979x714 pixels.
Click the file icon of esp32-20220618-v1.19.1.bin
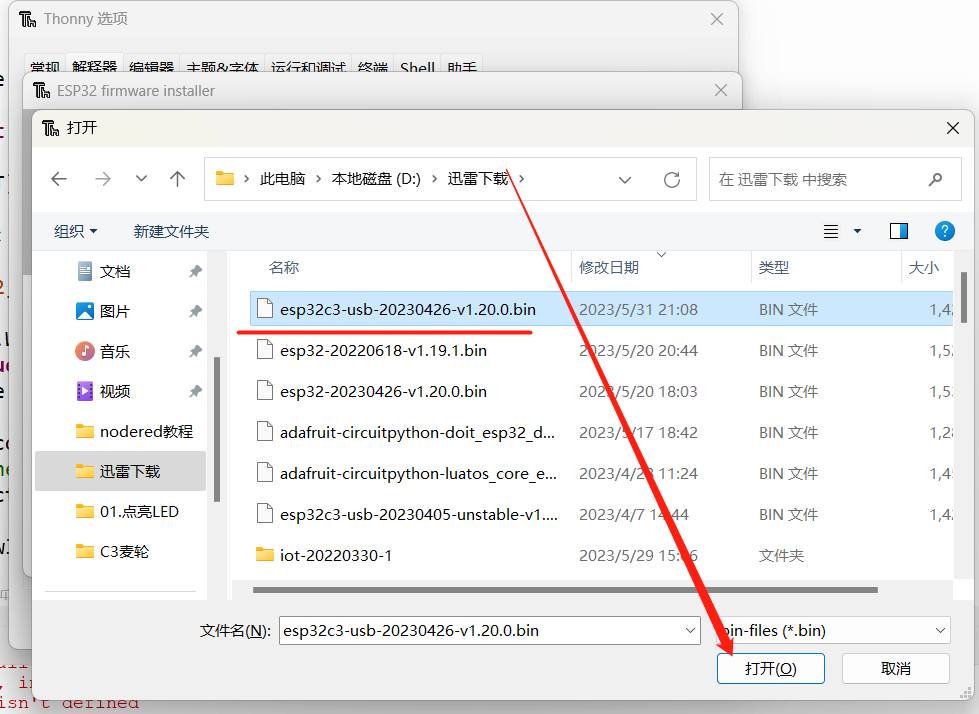click(265, 350)
